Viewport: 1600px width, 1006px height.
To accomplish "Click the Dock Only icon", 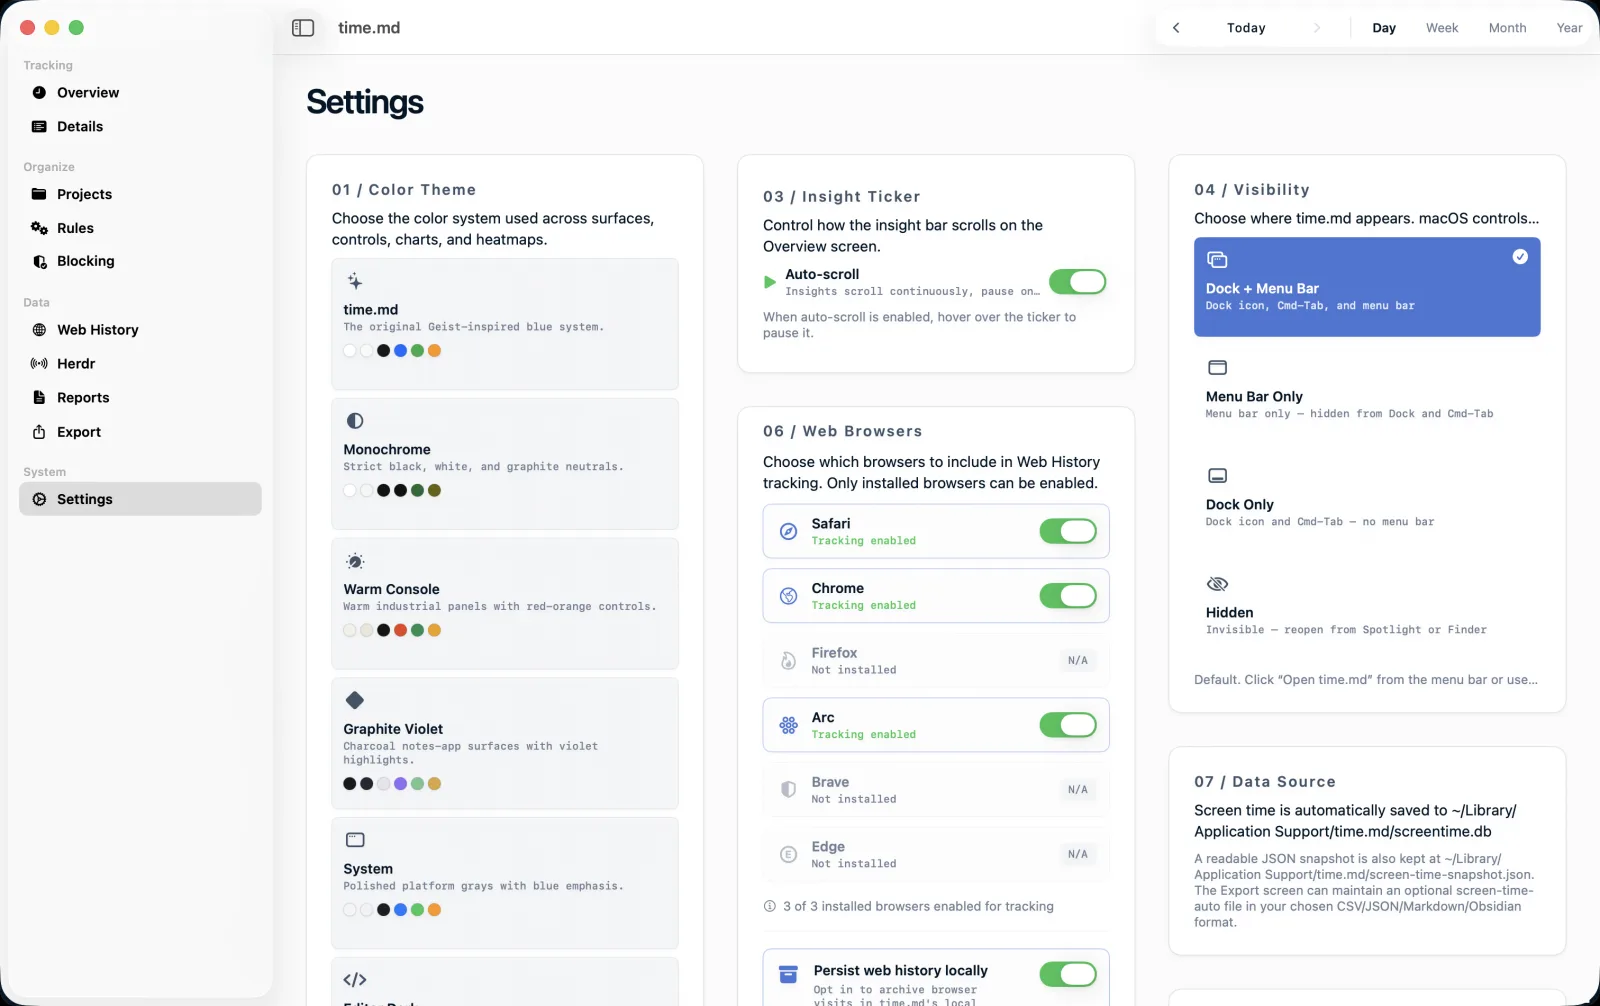I will (x=1217, y=476).
